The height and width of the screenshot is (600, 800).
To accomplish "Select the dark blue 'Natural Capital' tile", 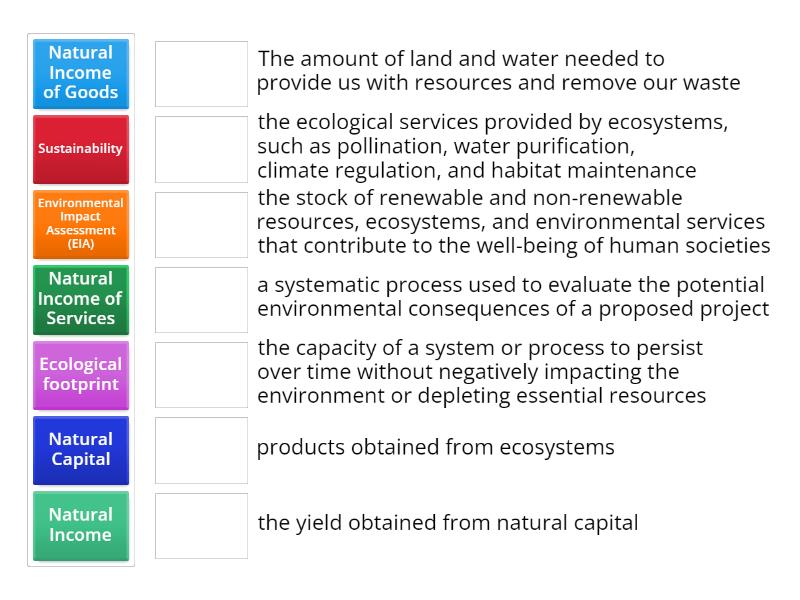I will [80, 450].
